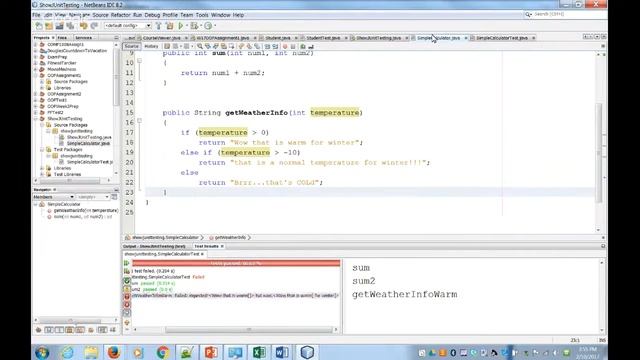Click the Search input field
This screenshot has height=360, width=640.
(567, 14)
